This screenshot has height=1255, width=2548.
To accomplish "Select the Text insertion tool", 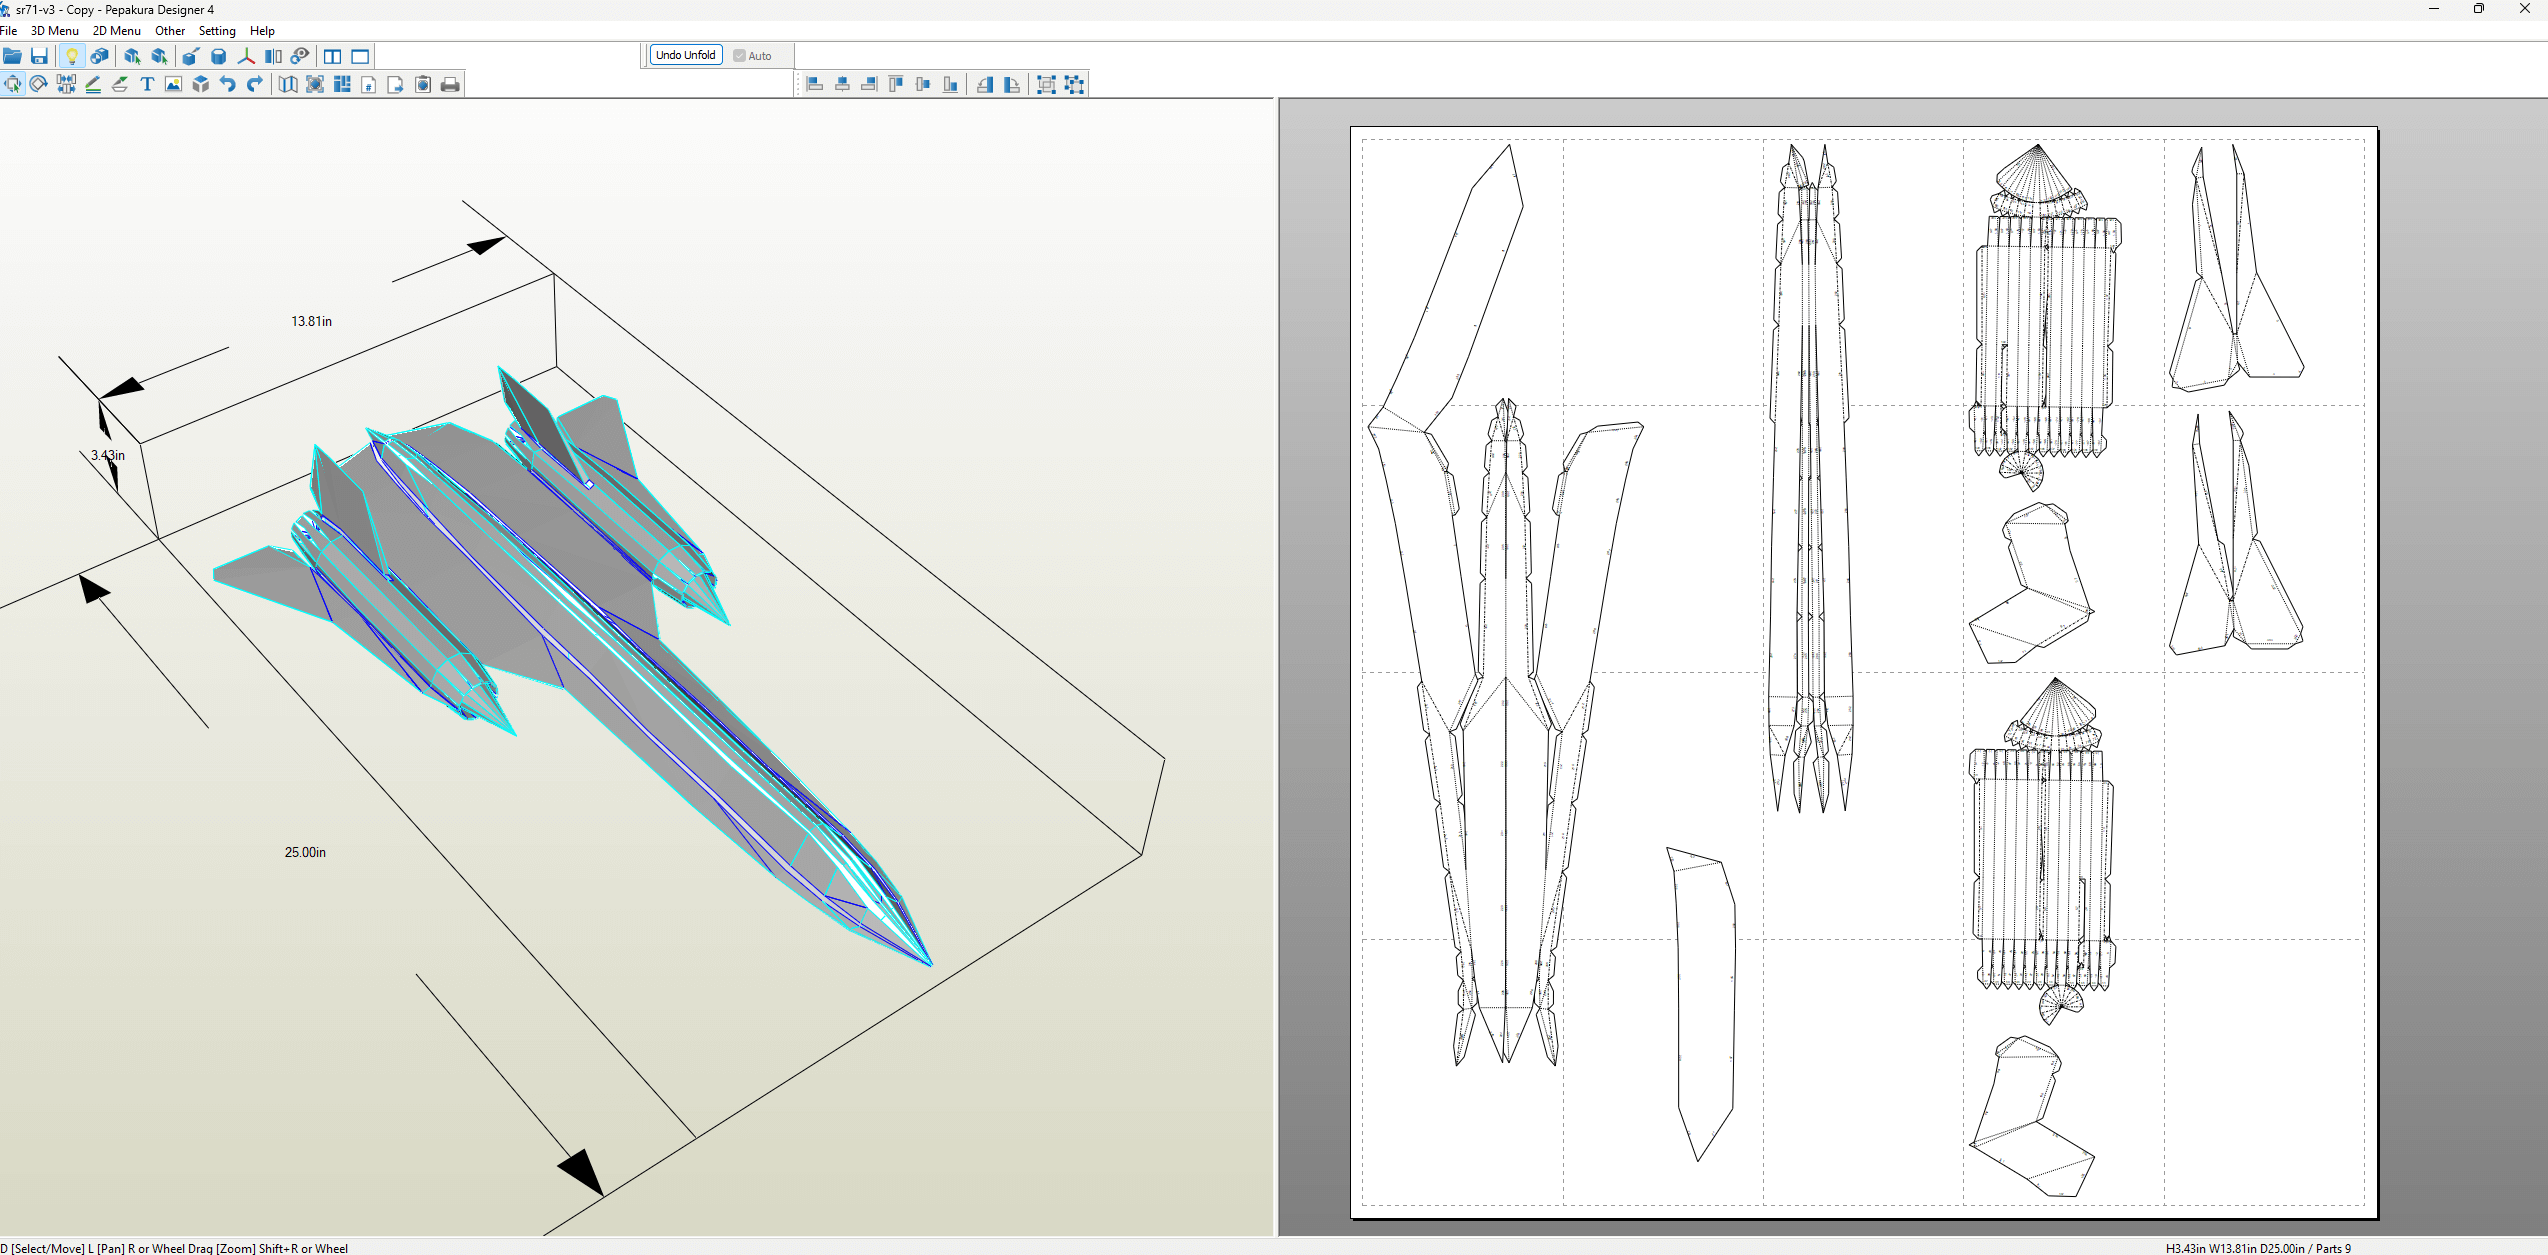I will click(147, 84).
